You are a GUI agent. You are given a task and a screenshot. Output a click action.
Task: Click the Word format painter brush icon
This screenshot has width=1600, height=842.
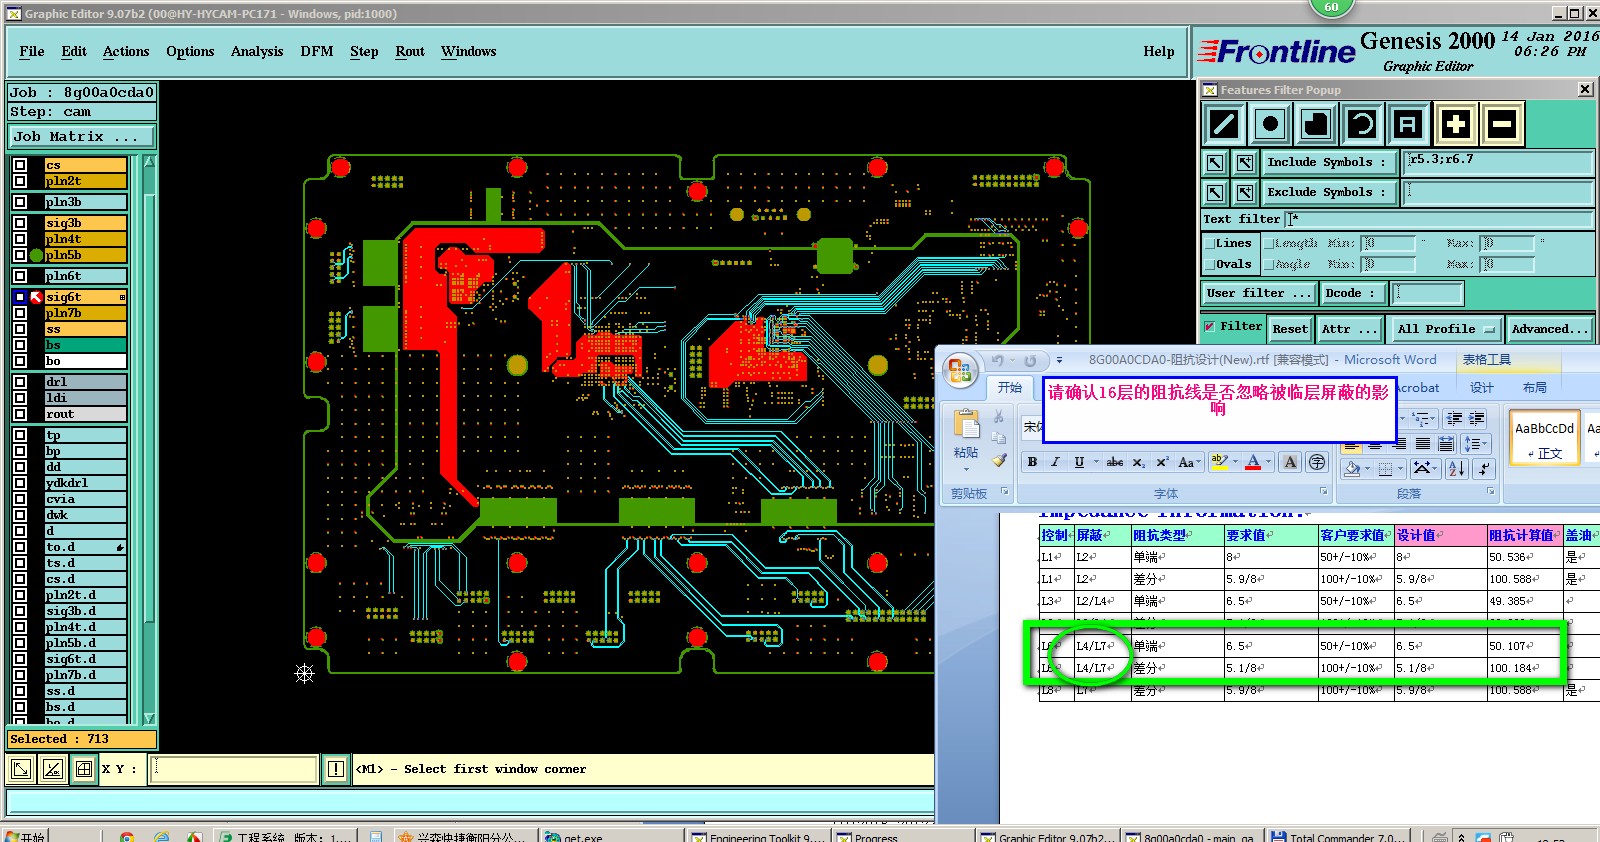pos(999,460)
